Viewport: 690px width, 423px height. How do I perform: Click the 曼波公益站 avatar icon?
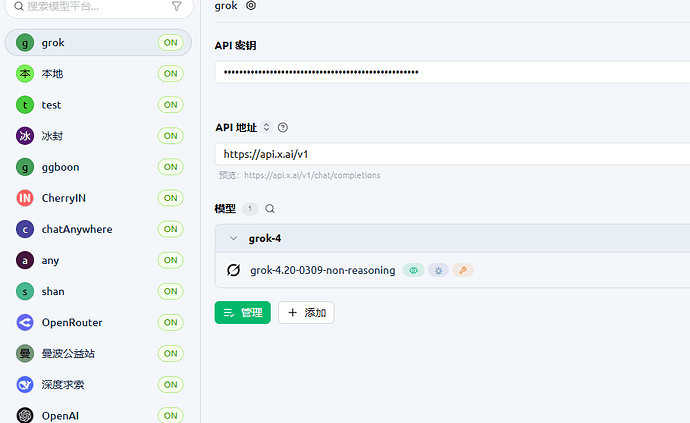point(25,353)
